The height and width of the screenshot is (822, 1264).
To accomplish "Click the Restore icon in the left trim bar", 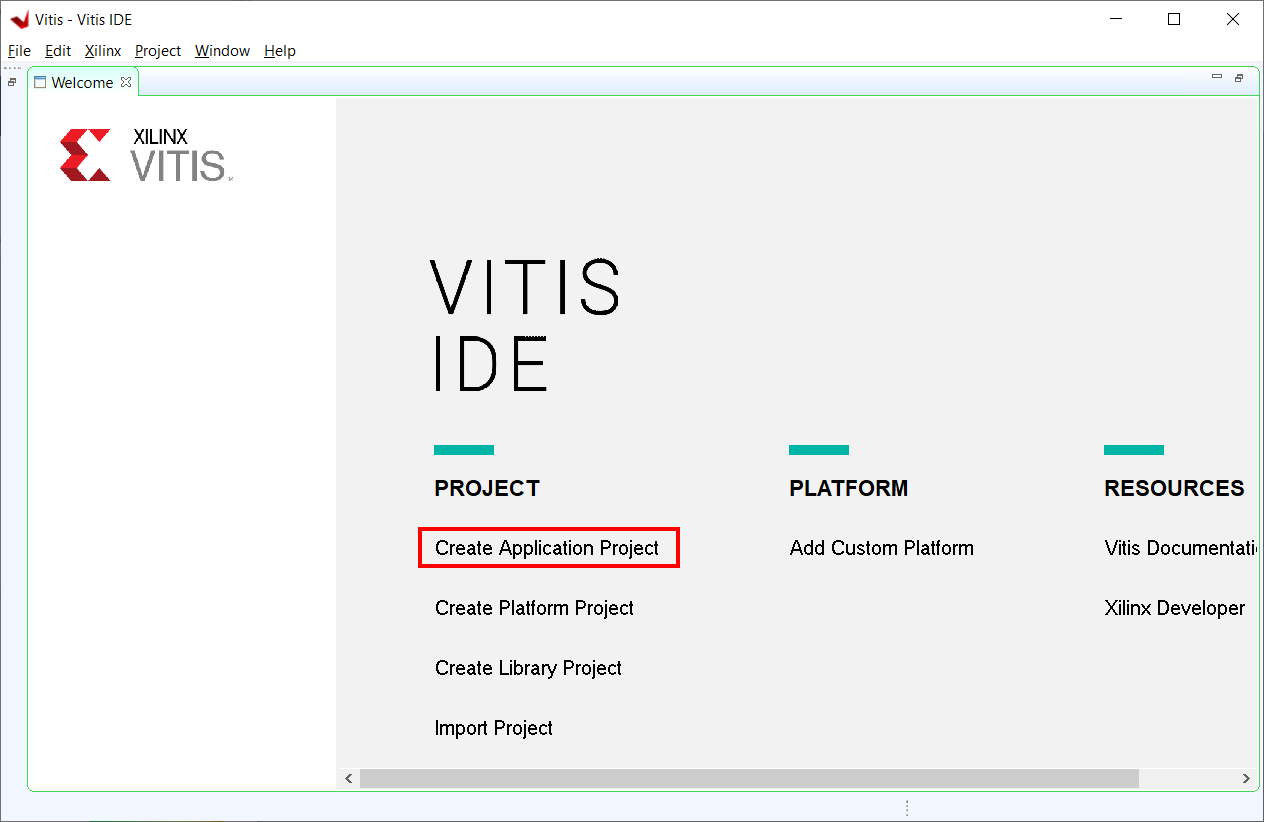I will point(12,82).
